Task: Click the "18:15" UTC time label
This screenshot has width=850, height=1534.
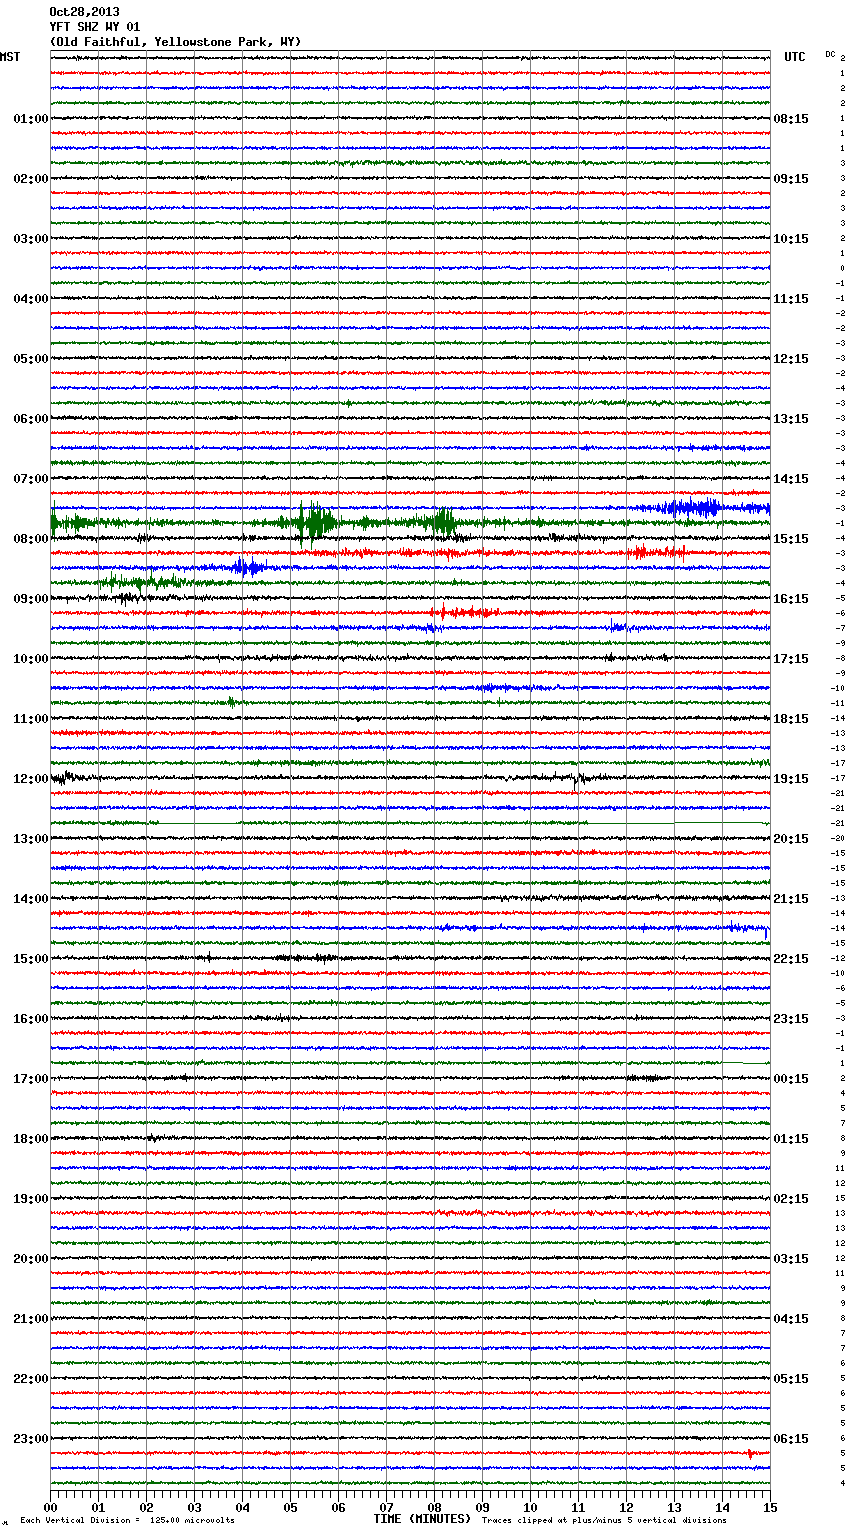Action: (x=791, y=719)
